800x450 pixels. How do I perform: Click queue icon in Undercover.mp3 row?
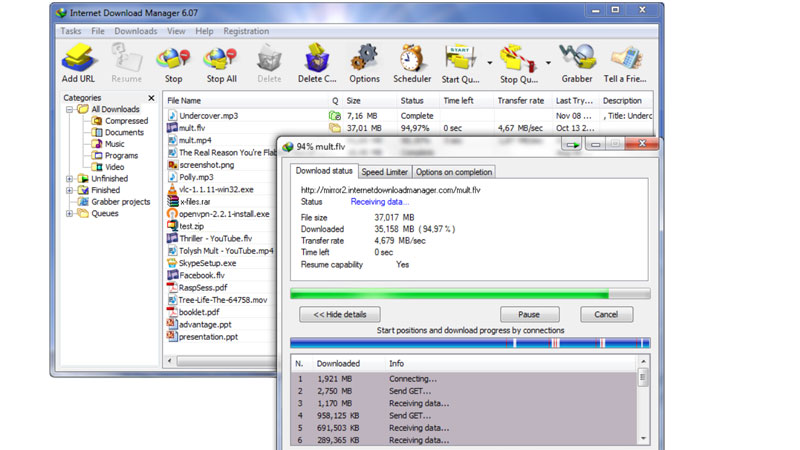coord(335,116)
